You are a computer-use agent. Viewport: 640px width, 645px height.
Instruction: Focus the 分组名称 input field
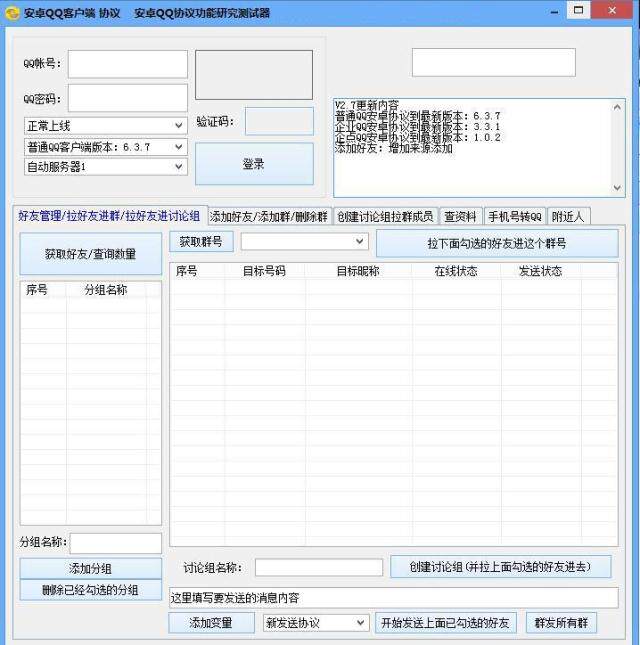tap(116, 543)
